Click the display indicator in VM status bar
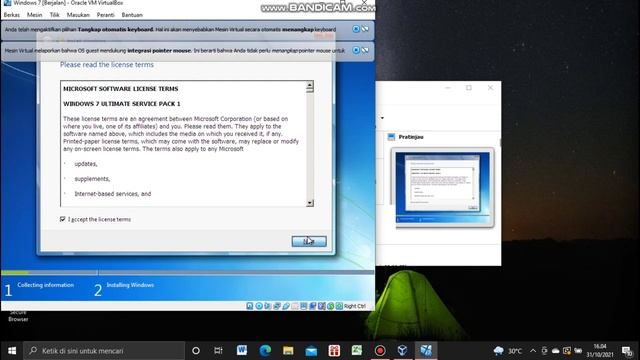This screenshot has width=640, height=360. pos(304,306)
